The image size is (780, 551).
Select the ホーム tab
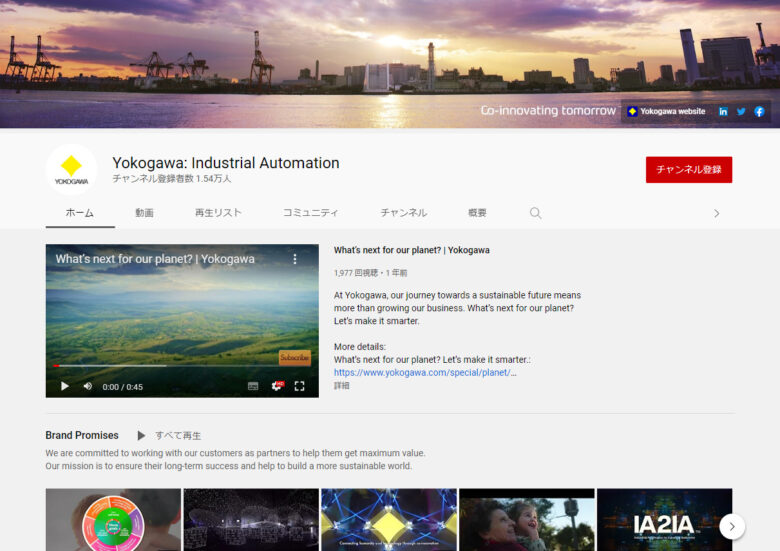click(80, 213)
